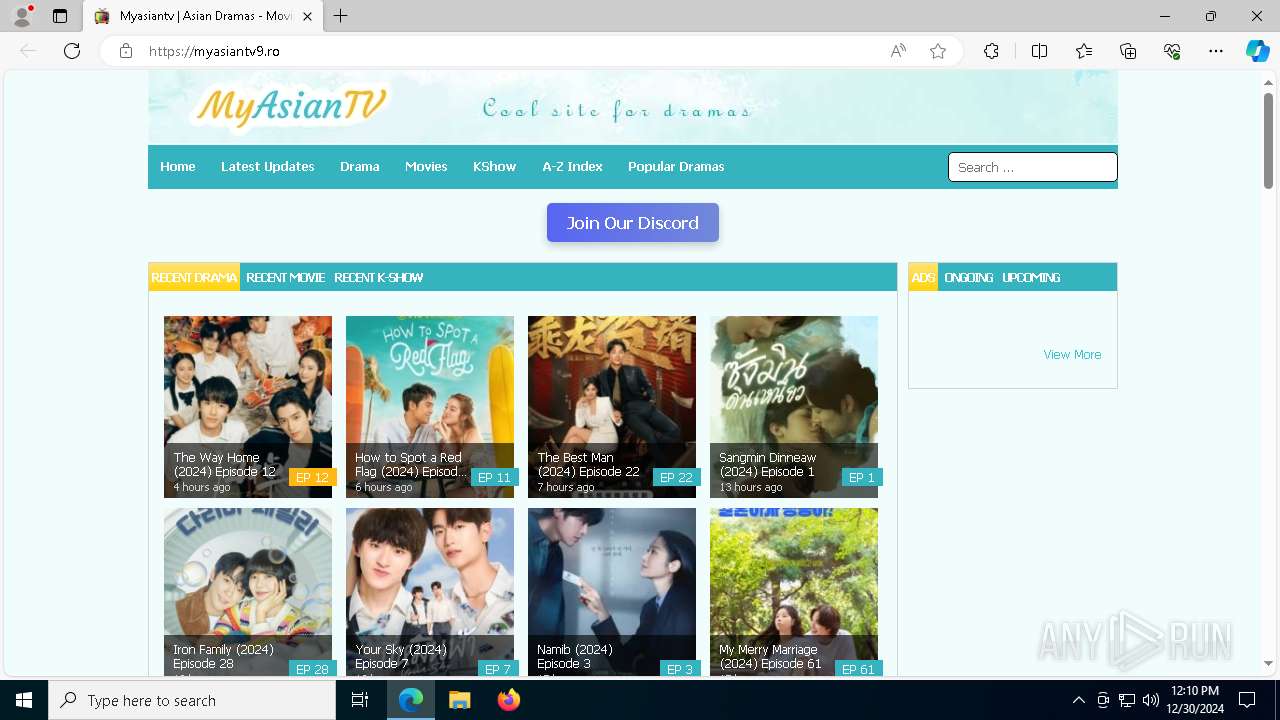Open How to Spot a Red Flag thumbnail
The image size is (1280, 720).
pos(430,407)
